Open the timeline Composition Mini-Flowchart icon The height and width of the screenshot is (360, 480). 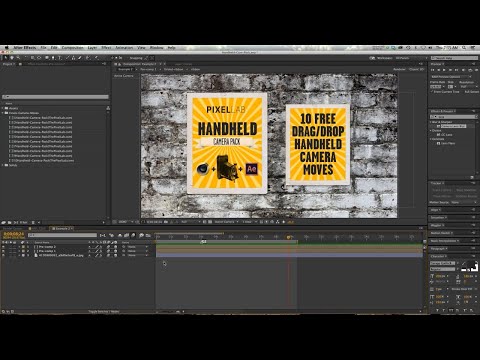(x=103, y=235)
